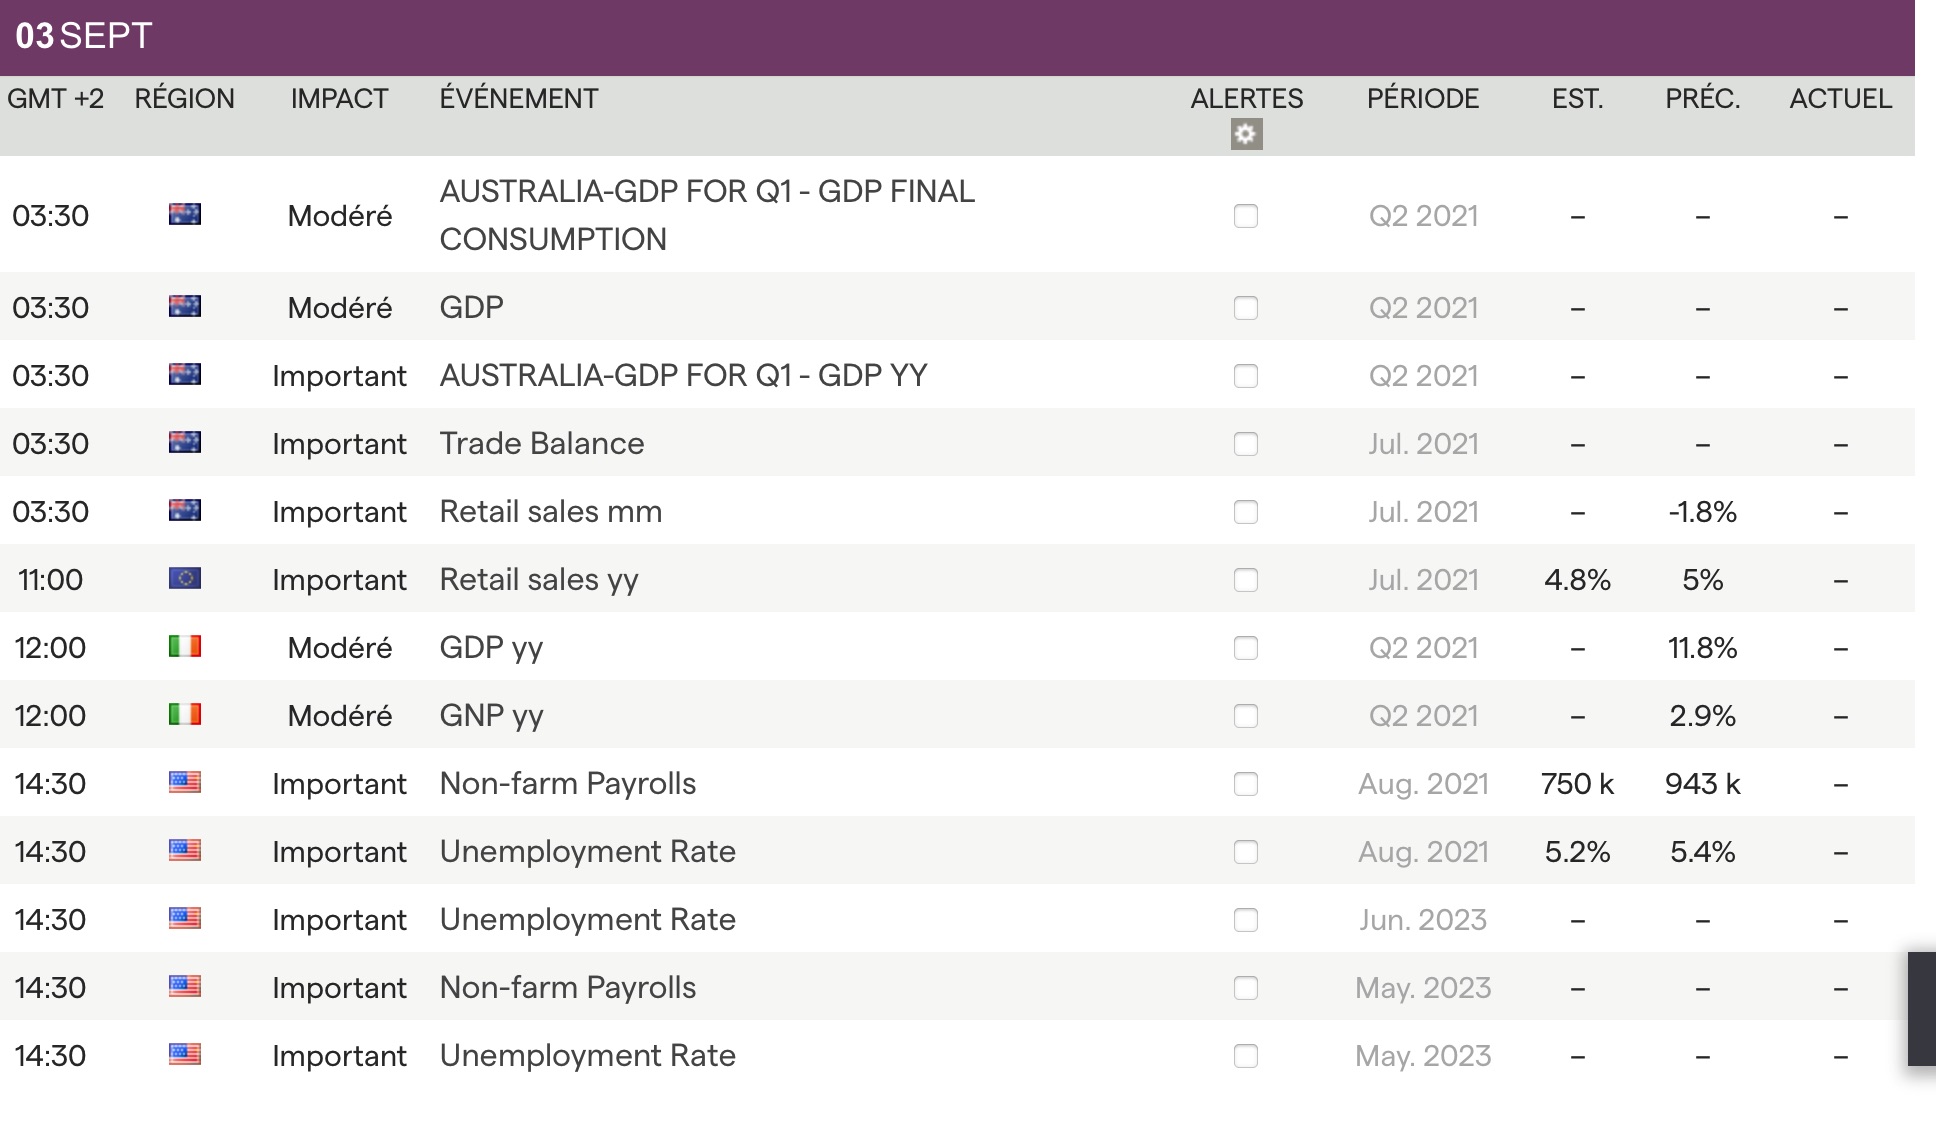Open the alerts settings gear icon
Screen dimensions: 1936x1132
pyautogui.click(x=1246, y=134)
